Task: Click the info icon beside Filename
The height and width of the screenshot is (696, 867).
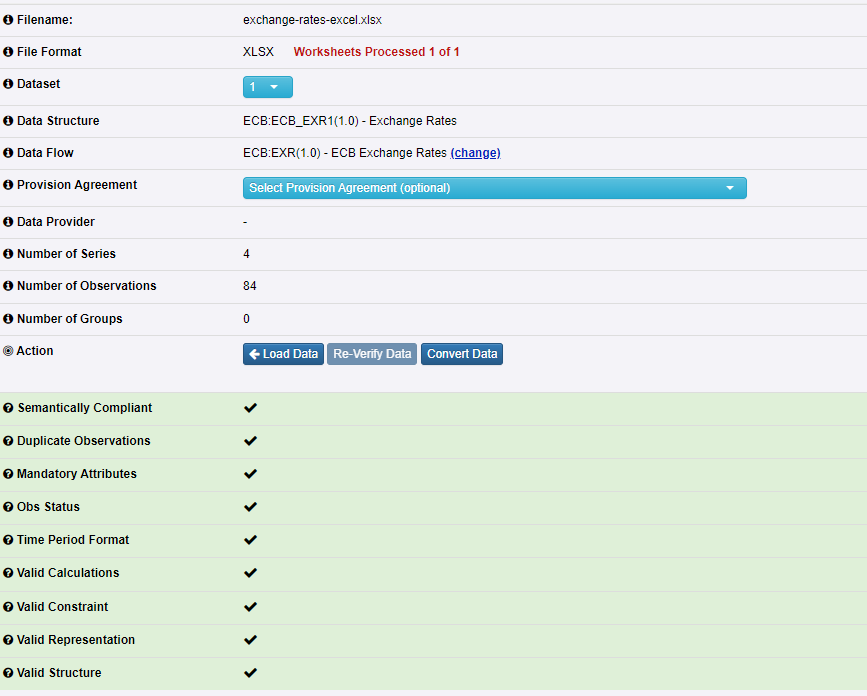Action: point(9,20)
